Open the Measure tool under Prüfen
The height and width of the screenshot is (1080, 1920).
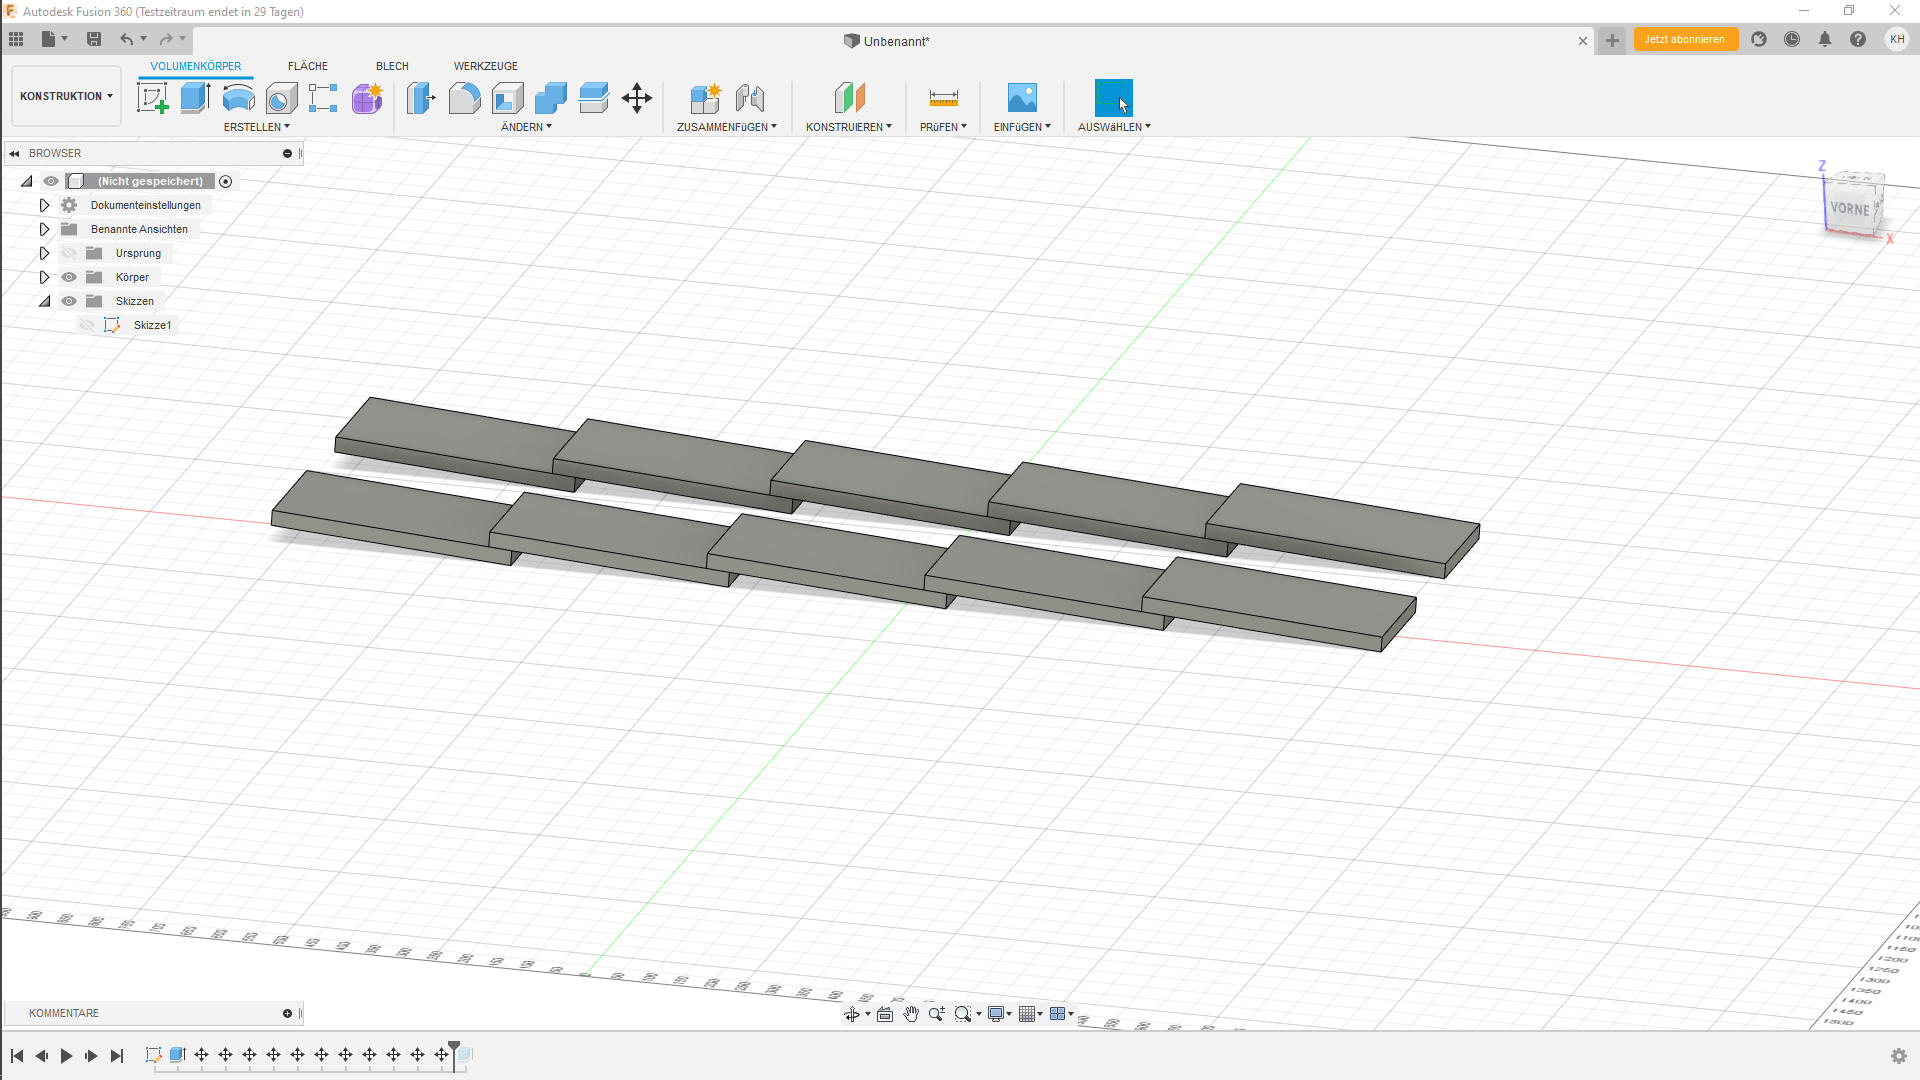pyautogui.click(x=943, y=97)
